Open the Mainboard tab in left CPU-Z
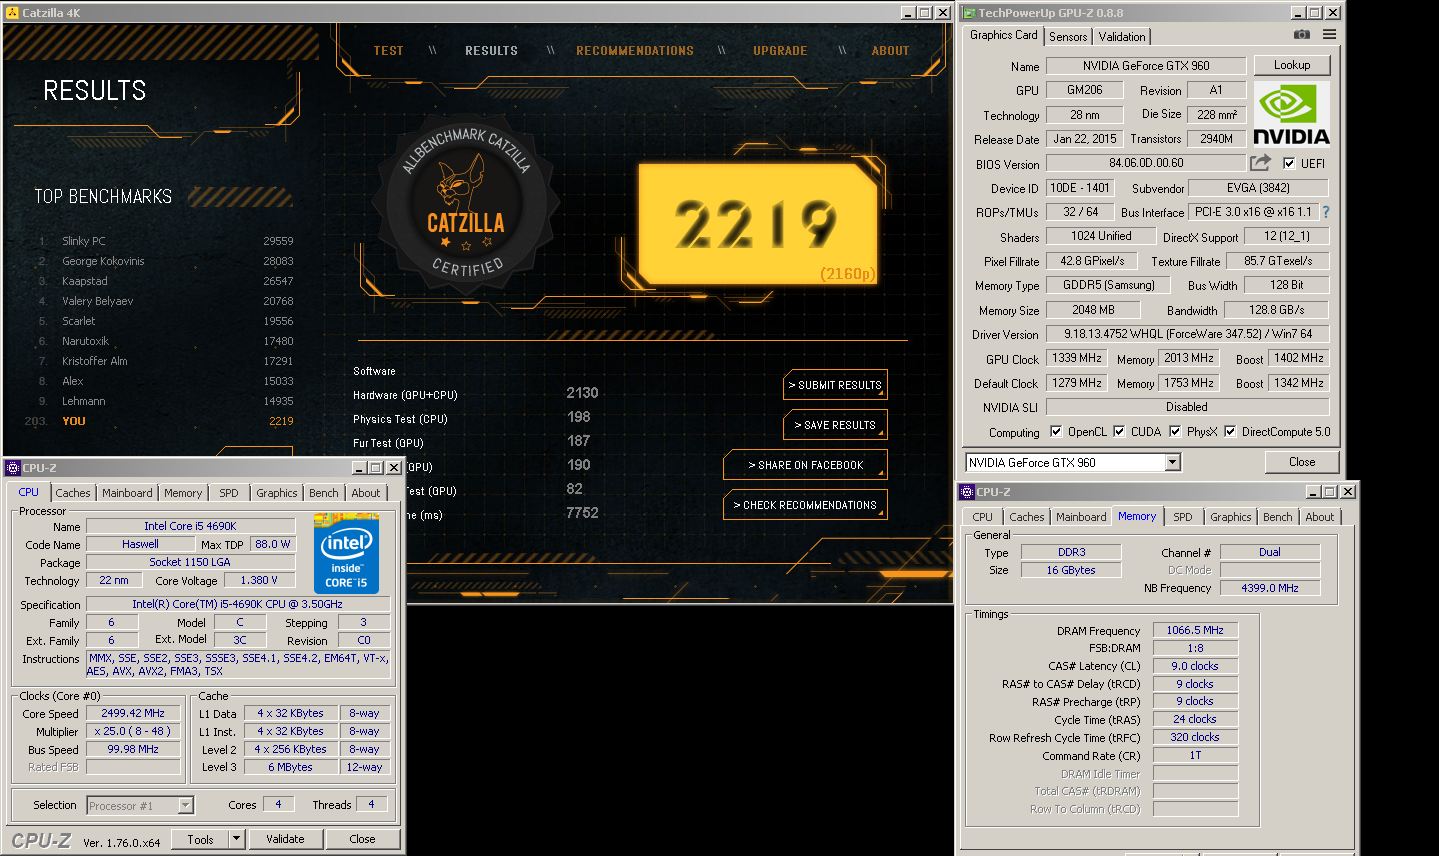Image resolution: width=1439 pixels, height=856 pixels. coord(127,493)
